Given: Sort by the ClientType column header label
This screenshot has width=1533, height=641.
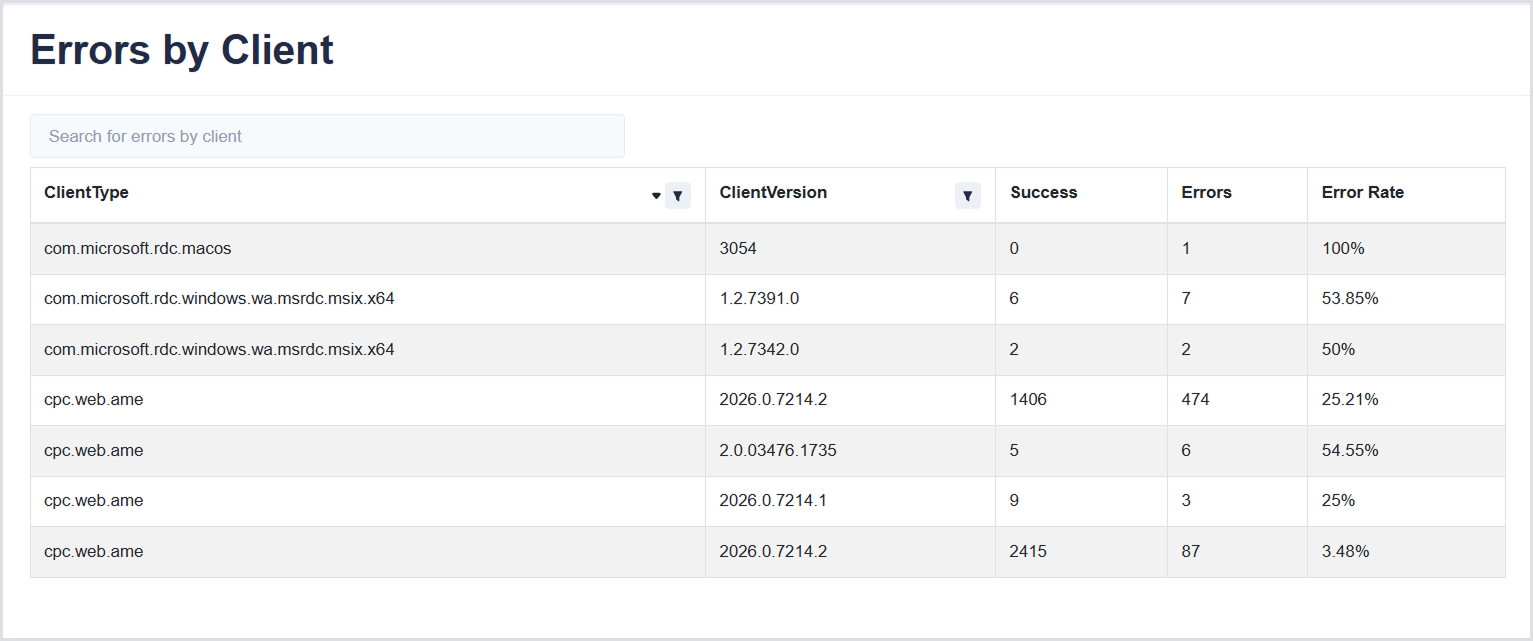Looking at the screenshot, I should 86,193.
